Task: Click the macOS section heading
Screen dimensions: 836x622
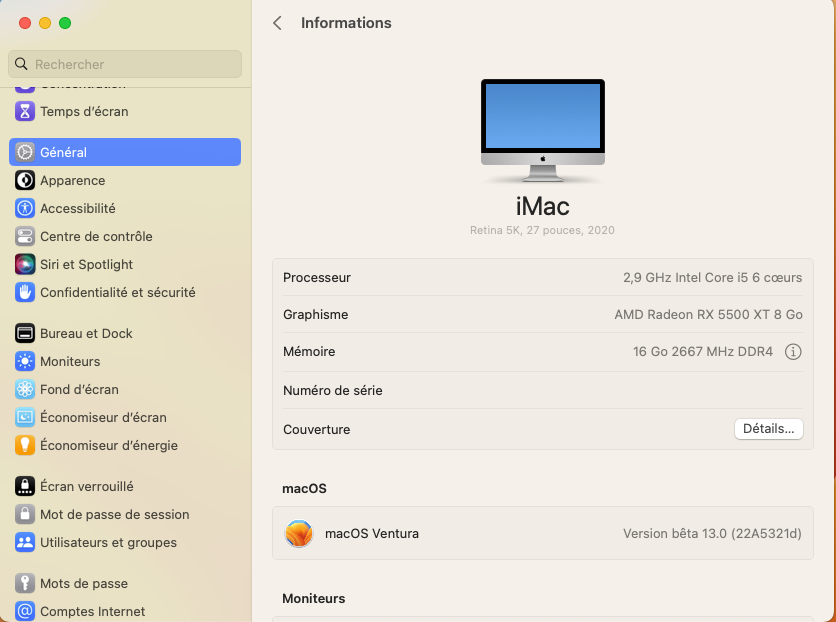Action: tap(304, 488)
